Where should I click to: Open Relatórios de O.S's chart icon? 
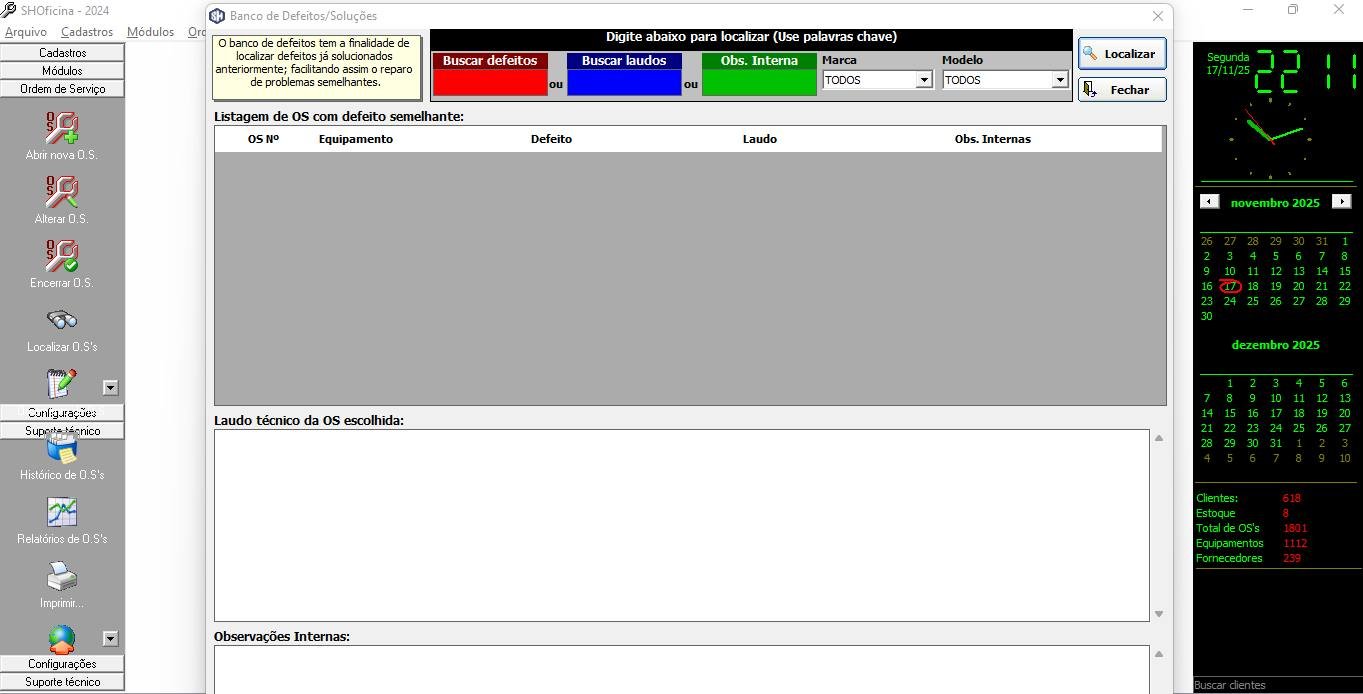coord(62,512)
